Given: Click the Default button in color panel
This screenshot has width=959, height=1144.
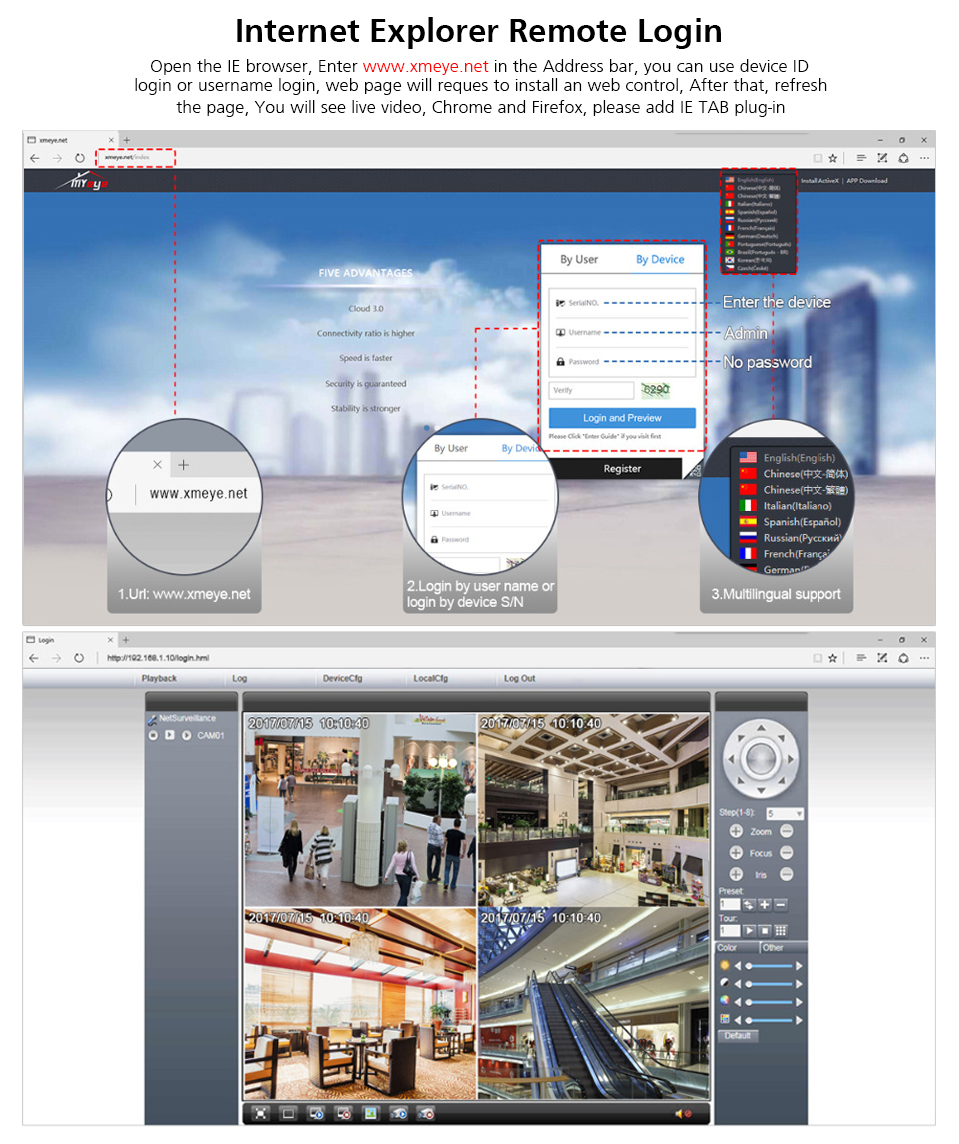Looking at the screenshot, I should tap(738, 1036).
